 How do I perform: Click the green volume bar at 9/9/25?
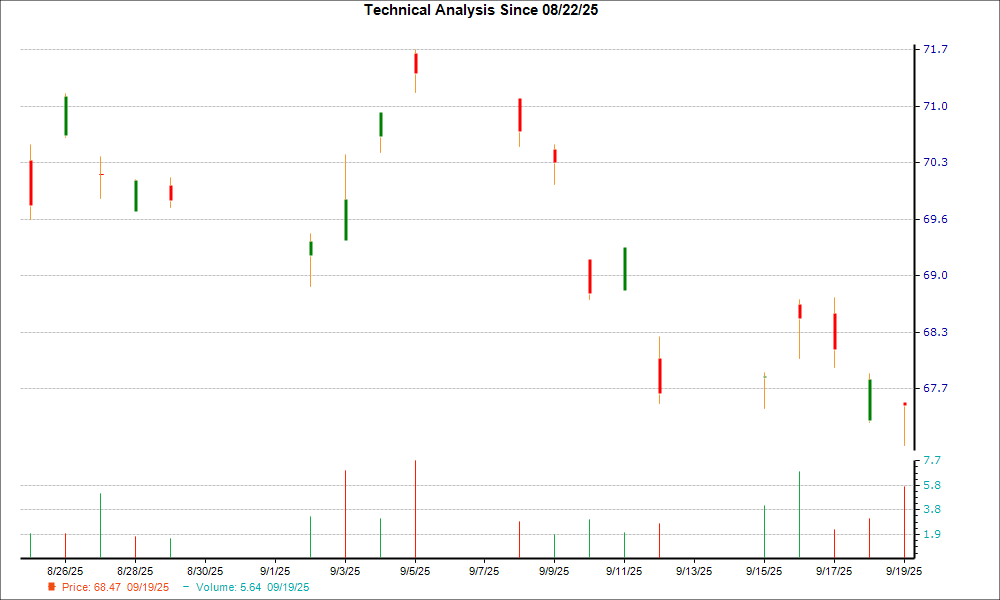[x=554, y=546]
